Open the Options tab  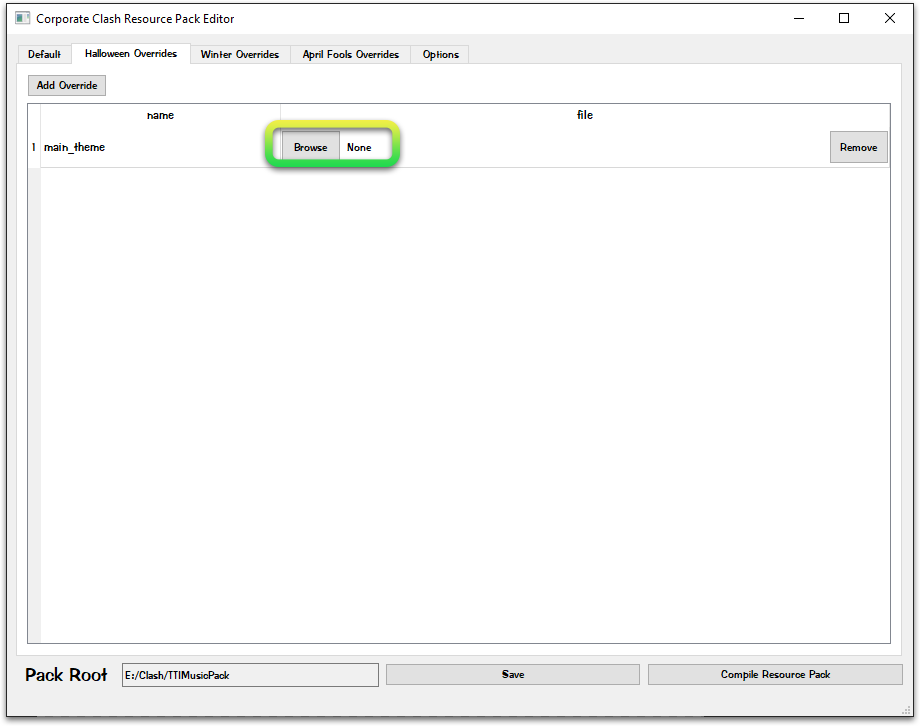(440, 54)
